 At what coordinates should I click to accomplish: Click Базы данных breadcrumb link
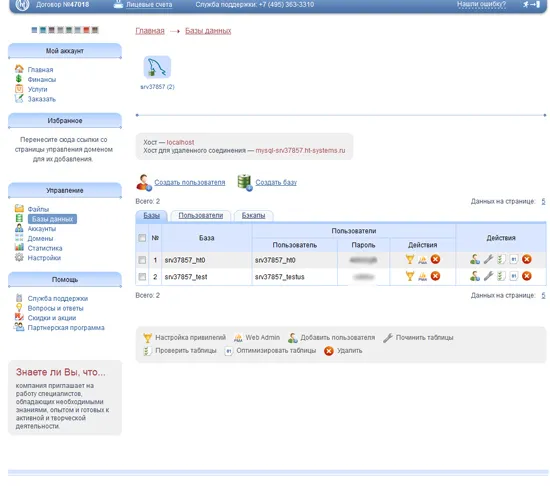(208, 31)
